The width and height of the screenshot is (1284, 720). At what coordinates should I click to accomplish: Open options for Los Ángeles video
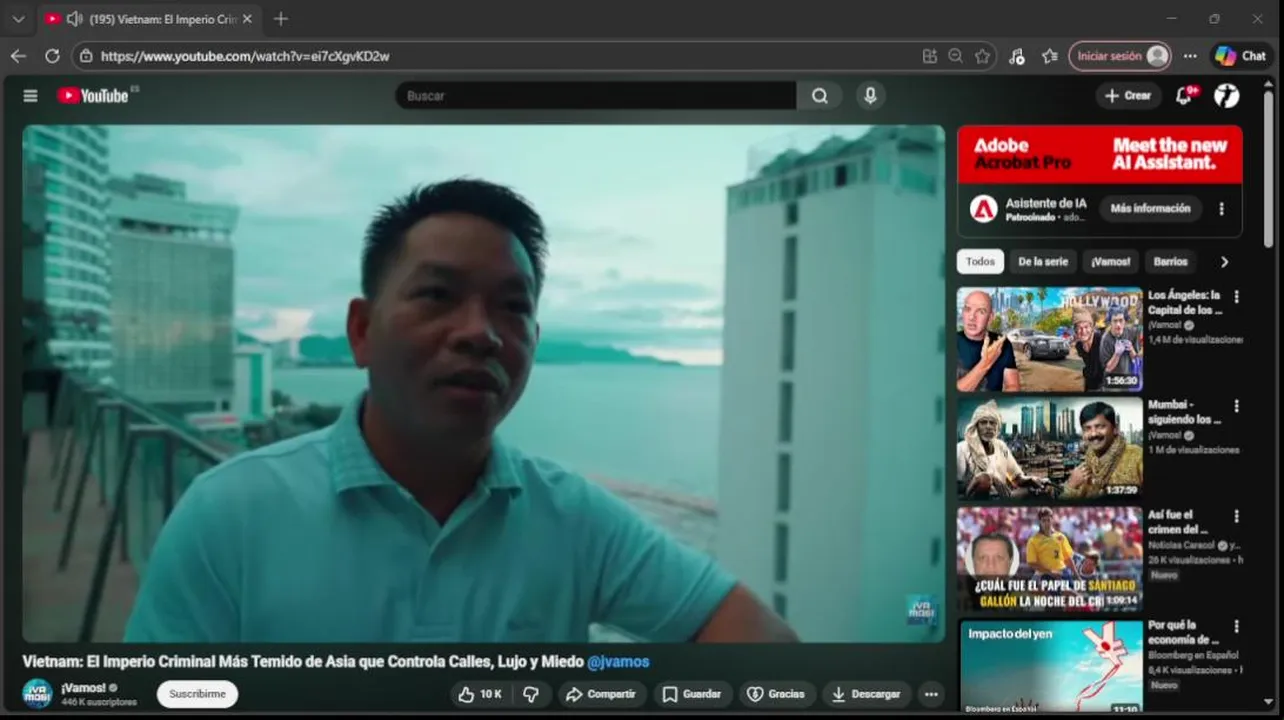[1237, 297]
